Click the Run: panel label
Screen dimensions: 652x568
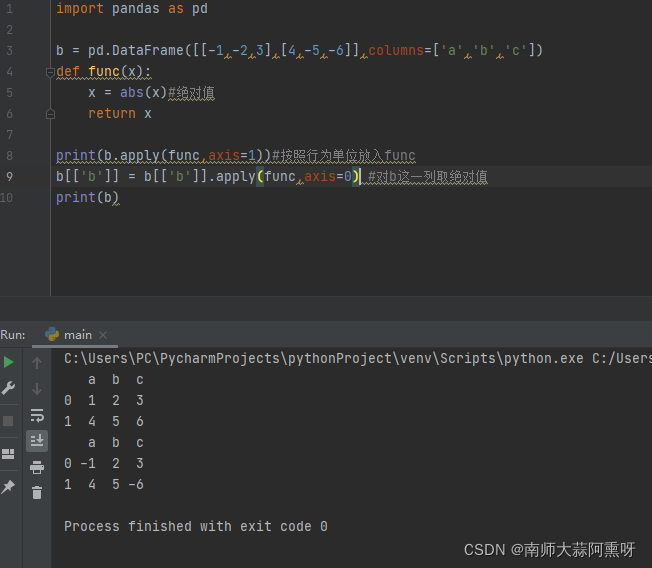pos(13,335)
